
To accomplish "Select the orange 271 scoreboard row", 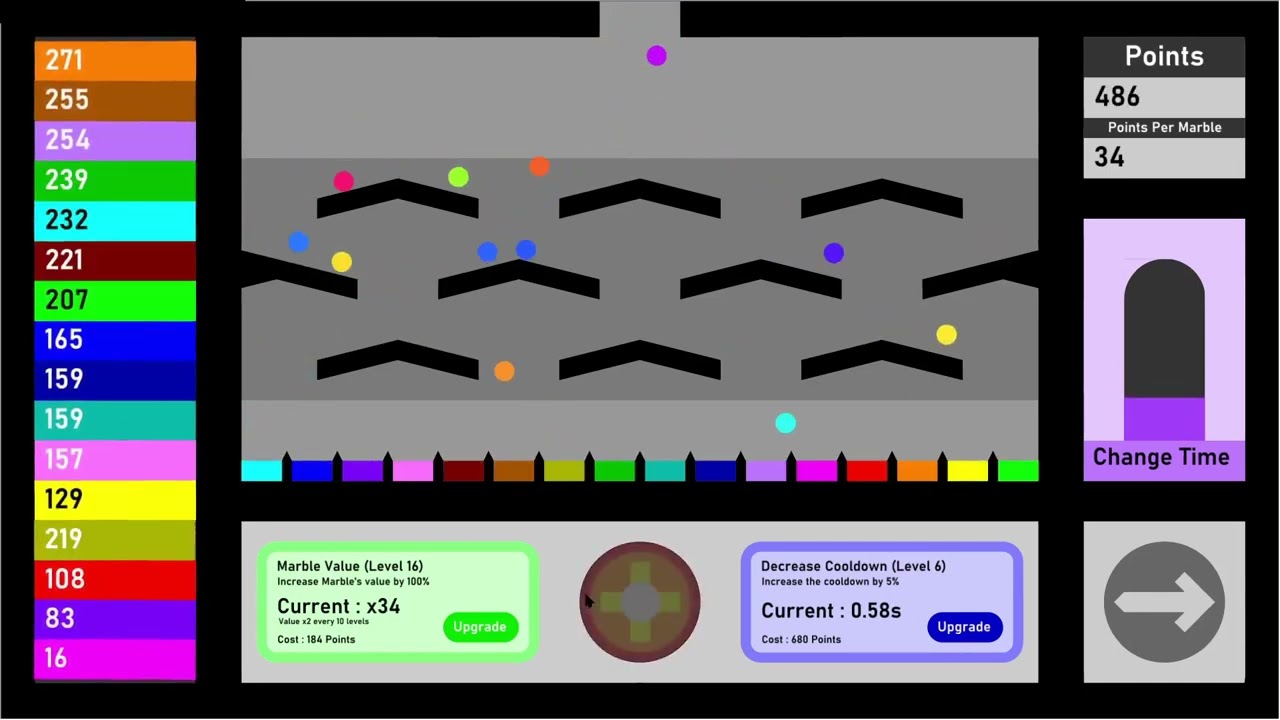I will click(x=115, y=60).
